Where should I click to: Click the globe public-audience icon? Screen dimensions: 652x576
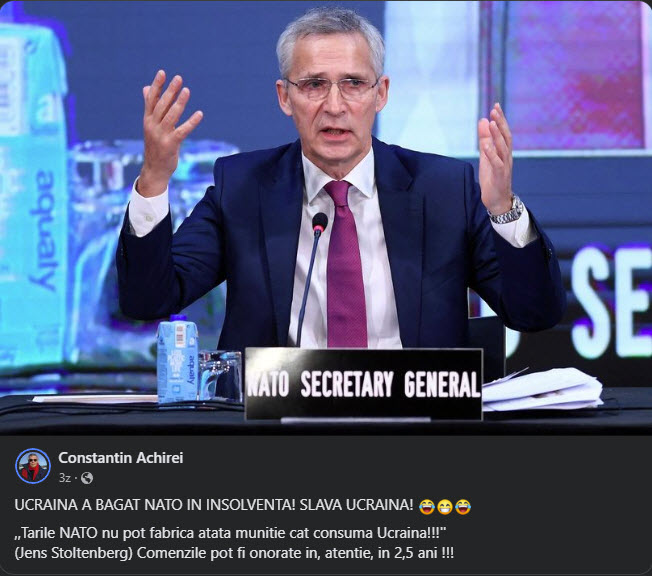coord(87,478)
